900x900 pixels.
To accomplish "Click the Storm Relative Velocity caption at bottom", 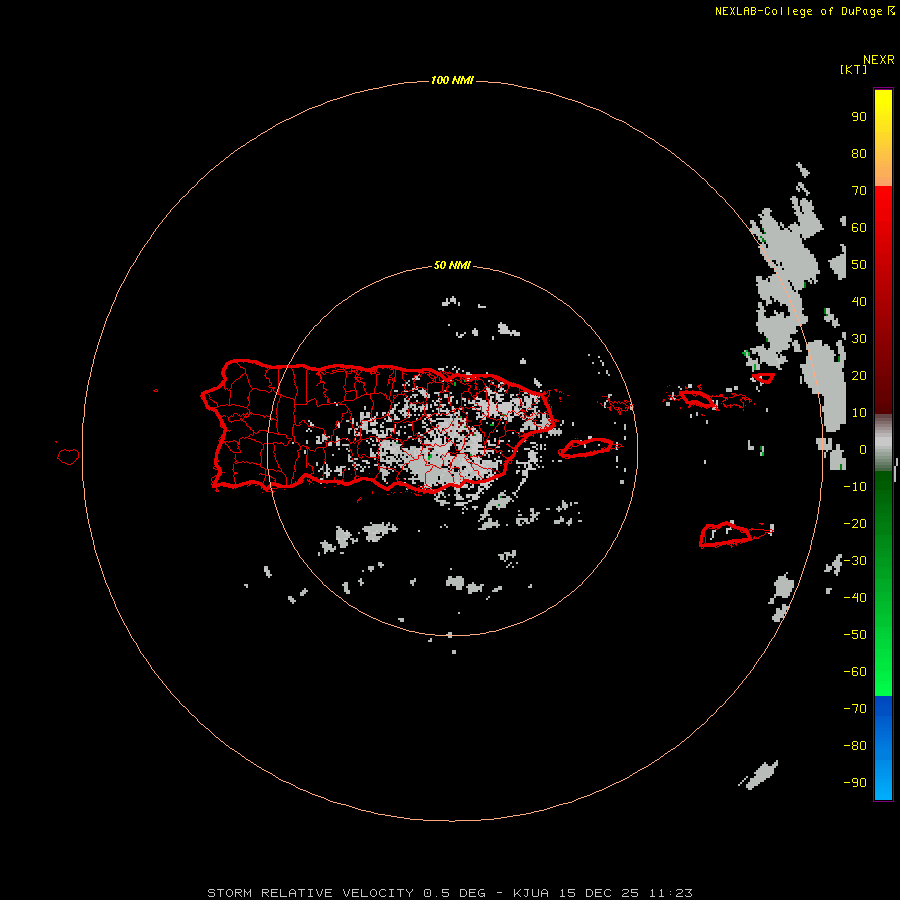I will 449,893.
